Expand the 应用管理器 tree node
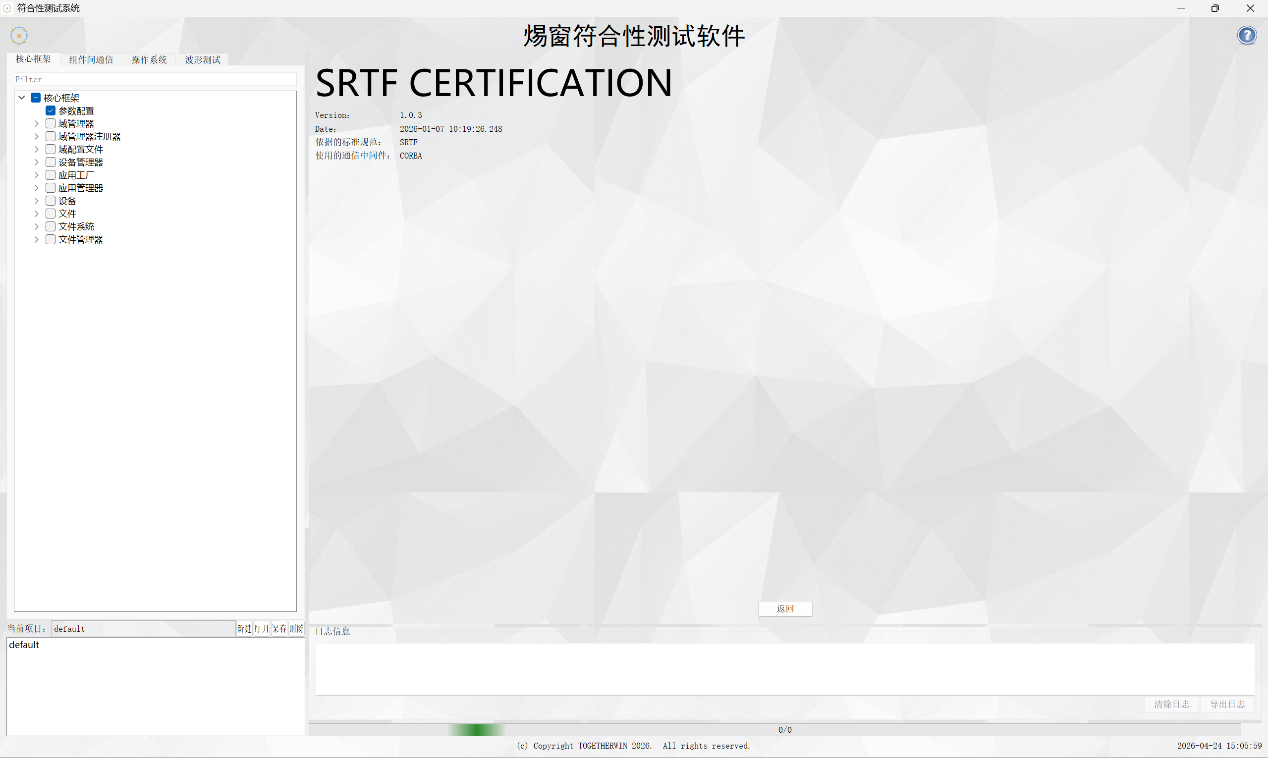The height and width of the screenshot is (758, 1268). [x=37, y=188]
